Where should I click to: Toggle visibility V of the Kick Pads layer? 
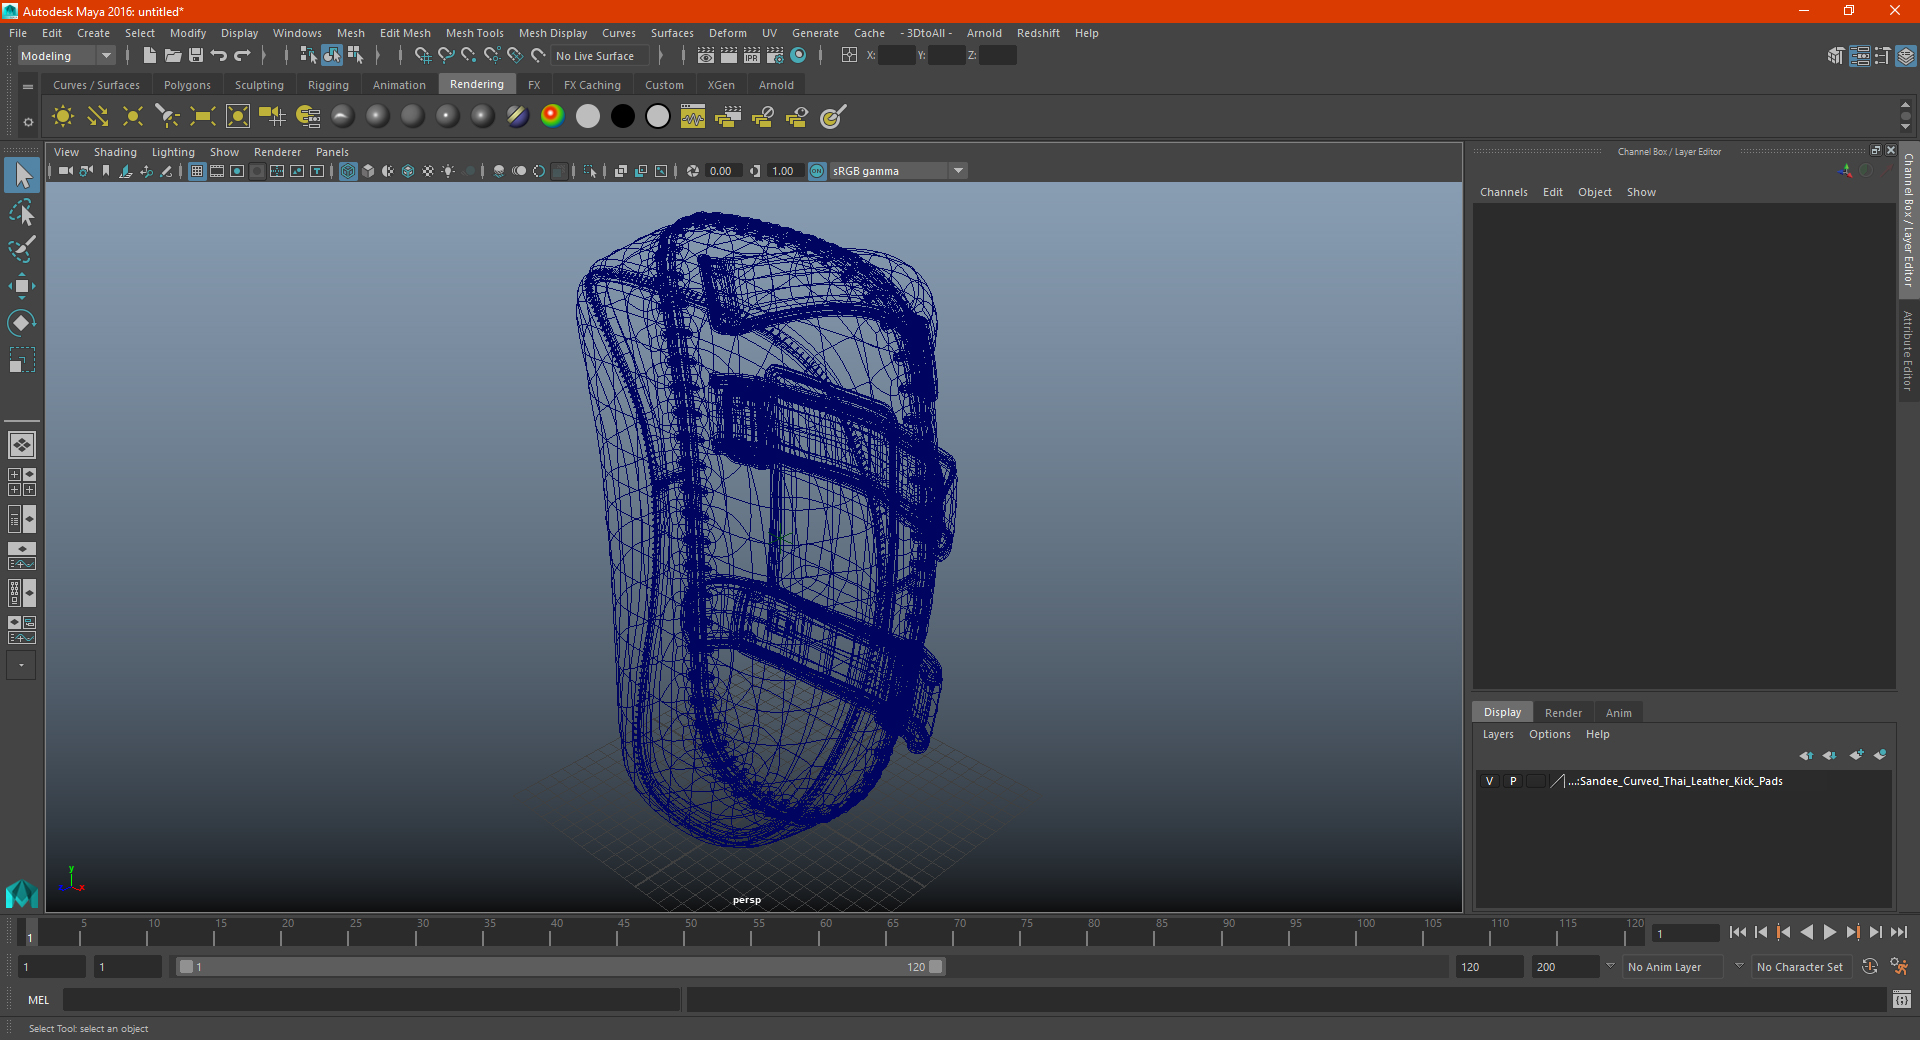point(1489,781)
